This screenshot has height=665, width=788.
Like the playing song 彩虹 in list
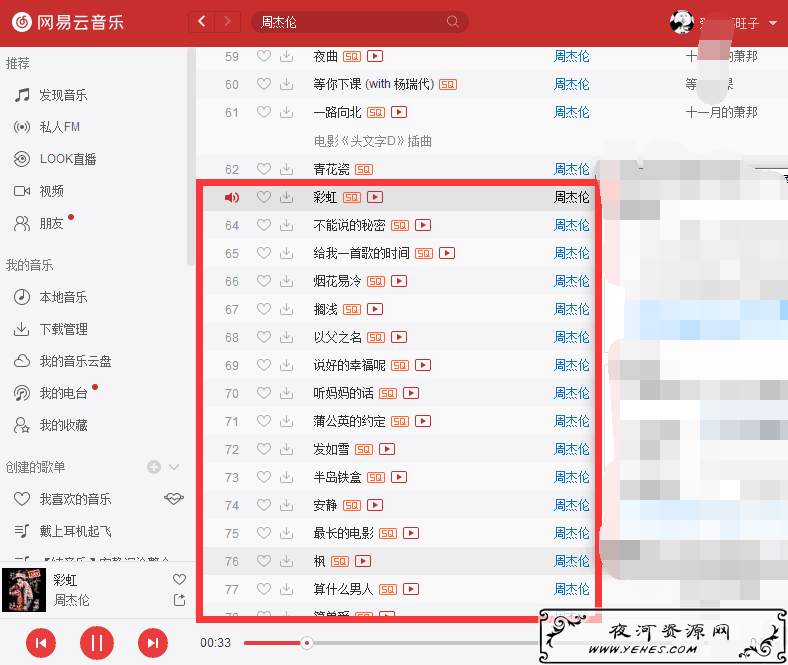click(x=264, y=197)
